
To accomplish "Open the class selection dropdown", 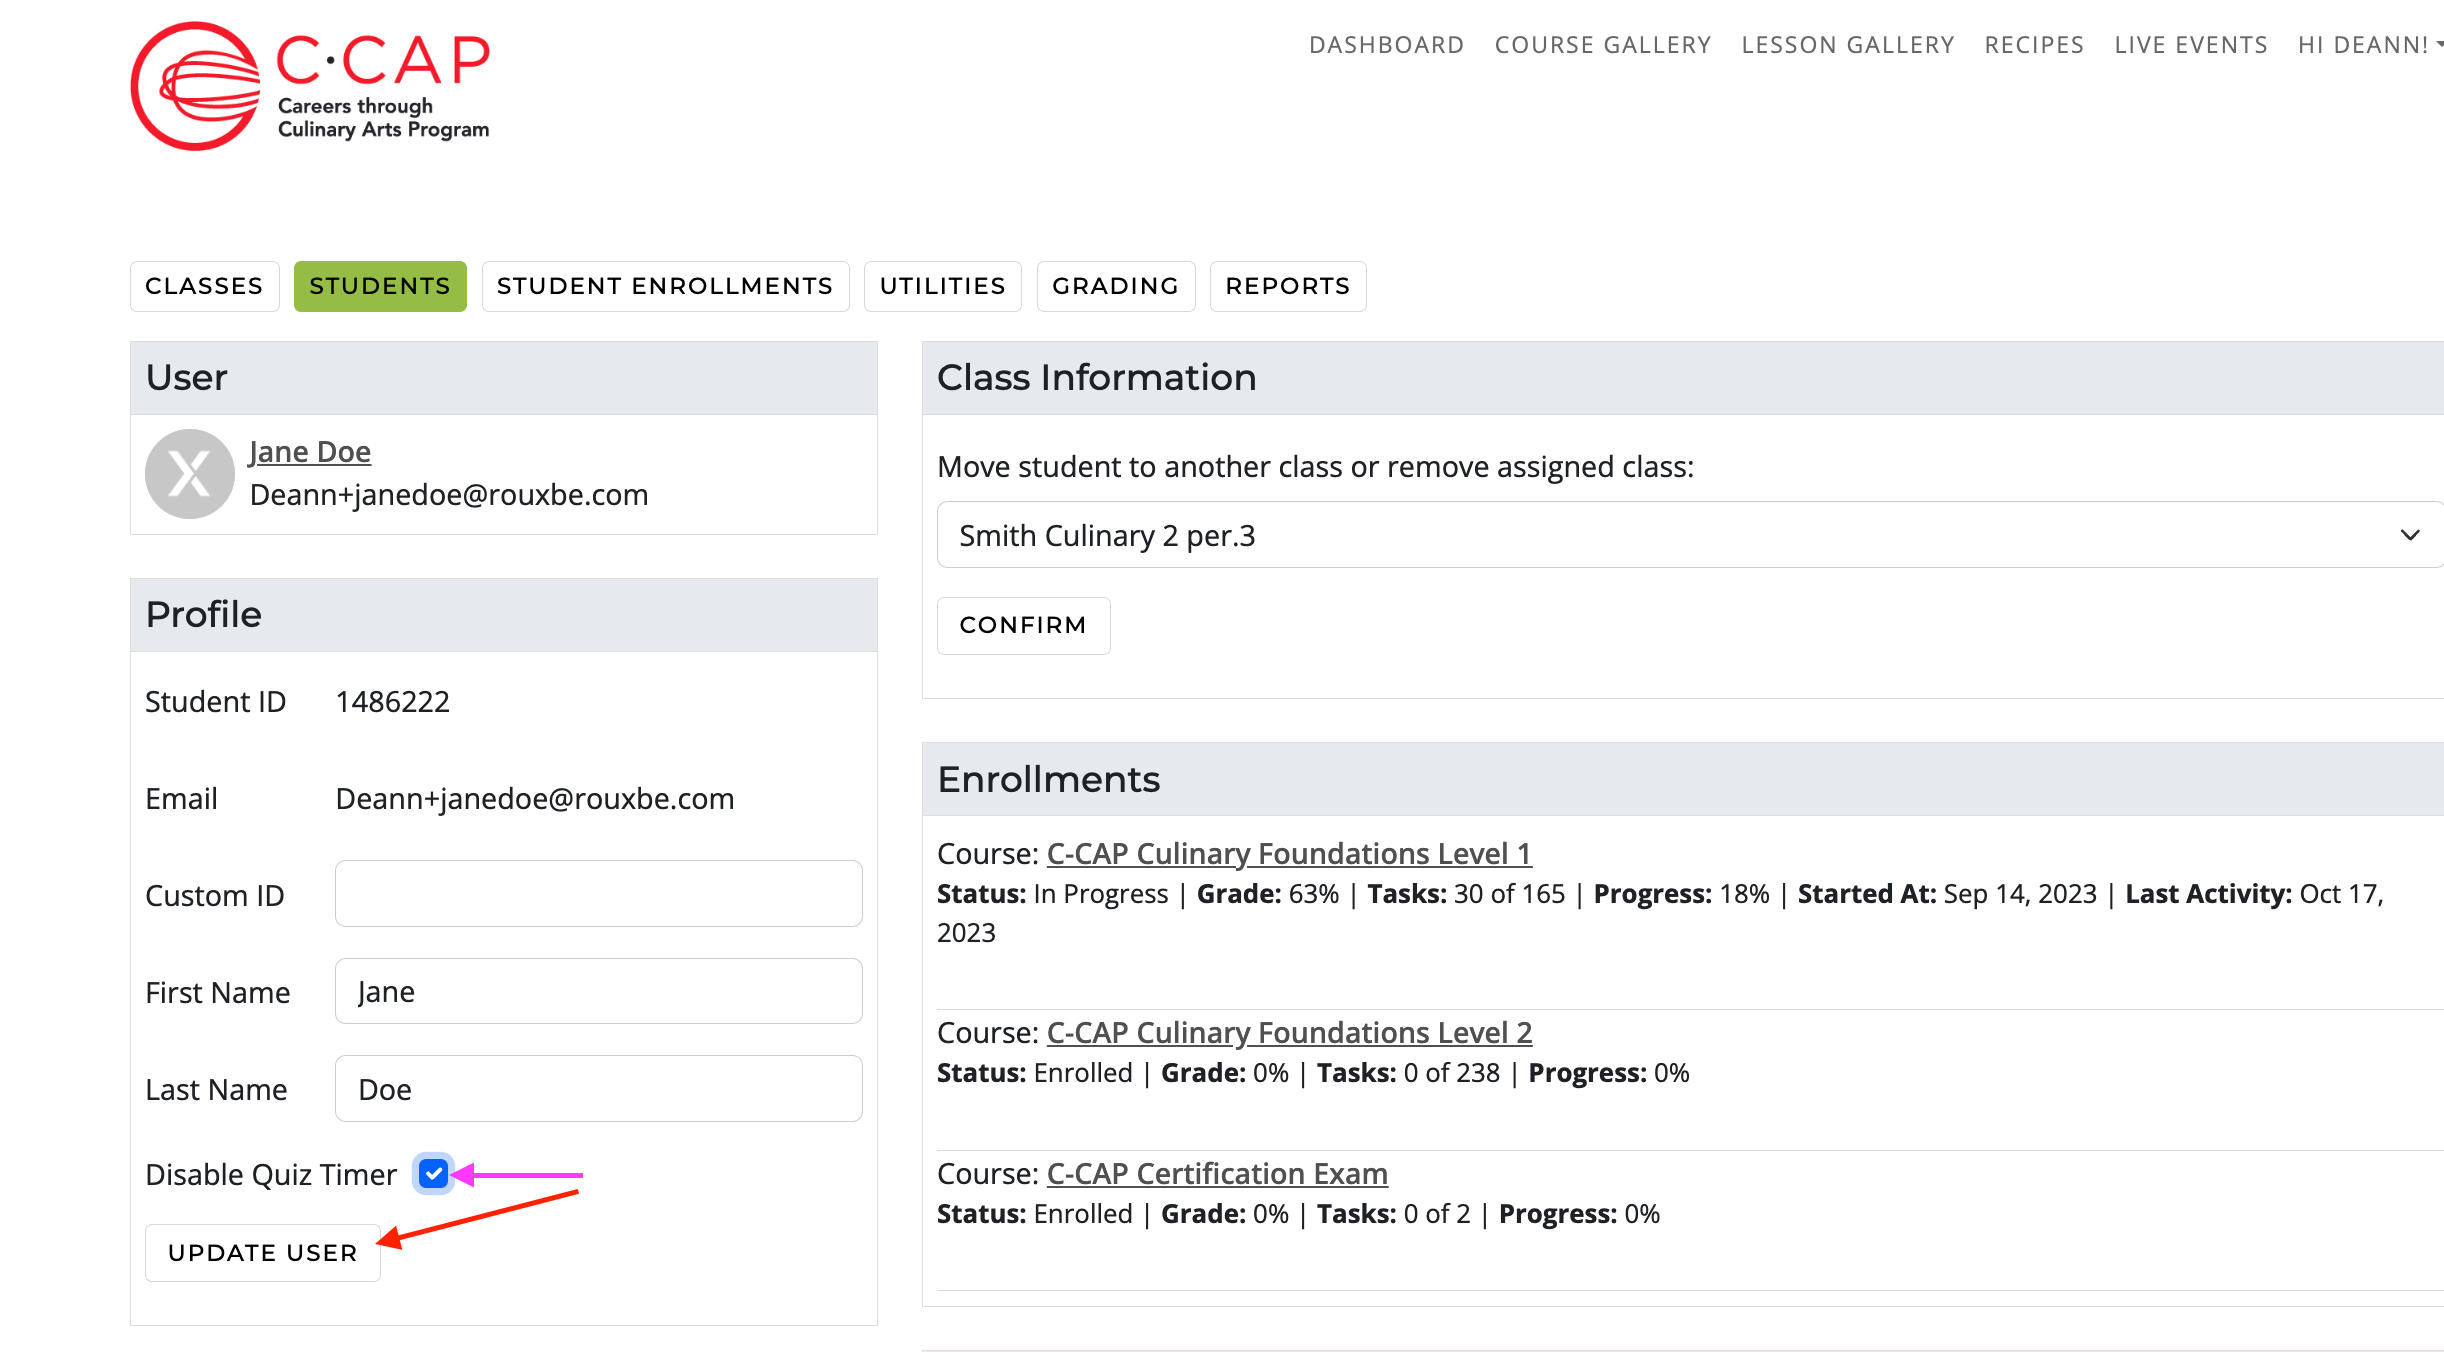I will [x=1690, y=535].
